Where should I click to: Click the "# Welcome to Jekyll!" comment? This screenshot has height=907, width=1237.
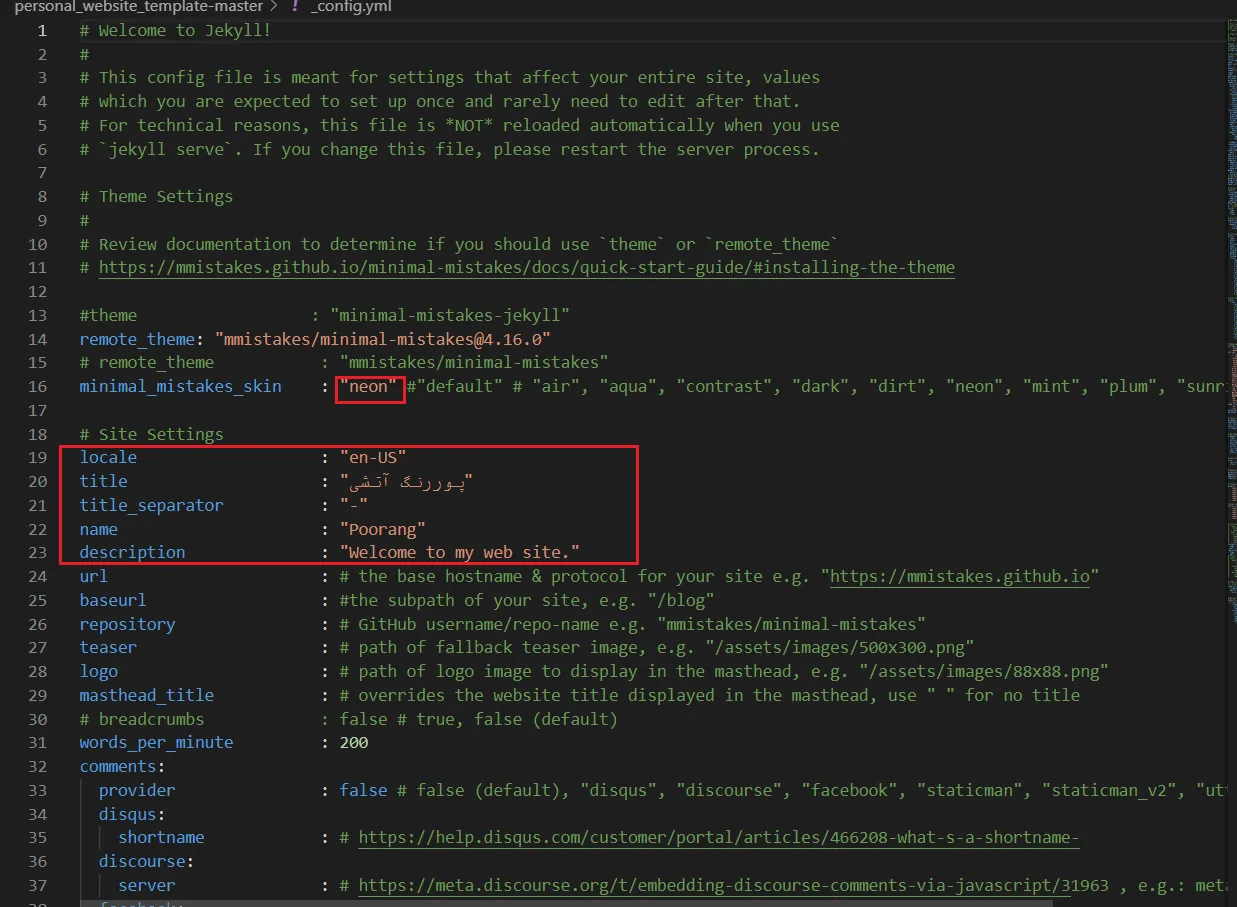pos(176,30)
